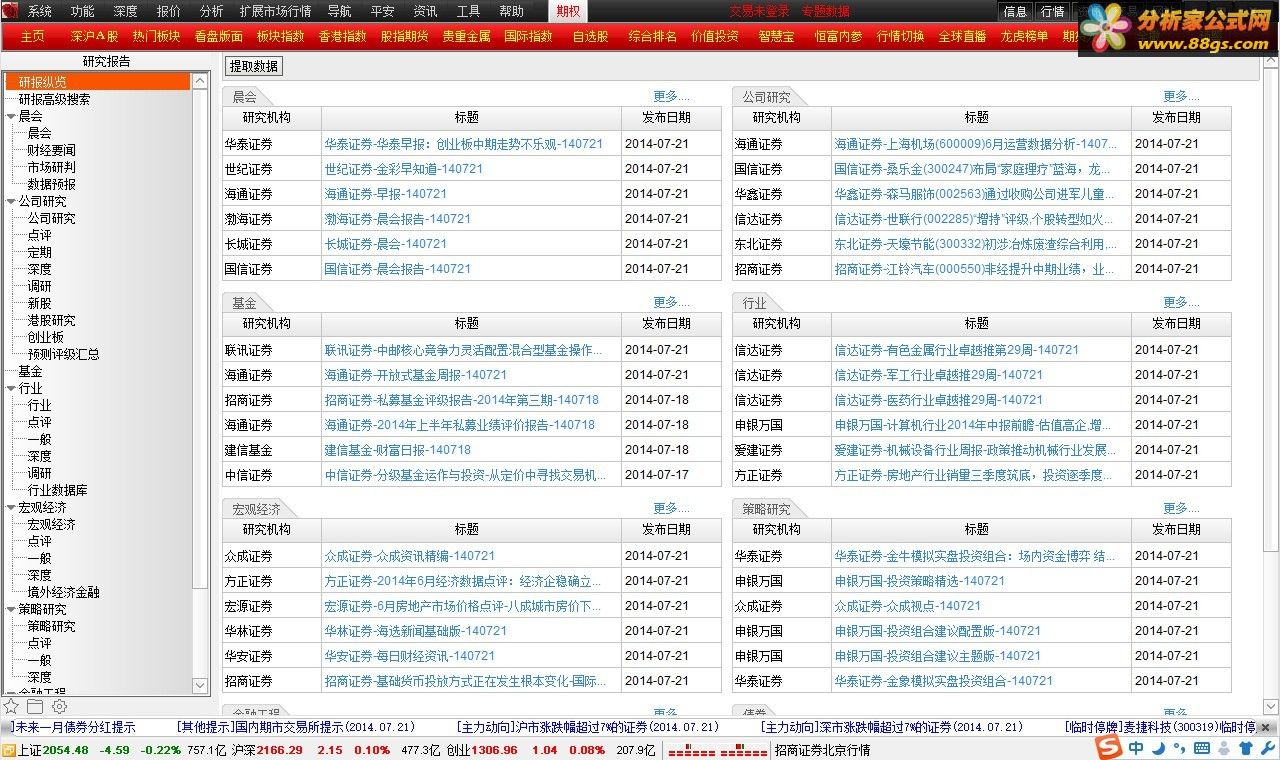Open the 帮助 menu
The image size is (1280, 760).
tap(511, 11)
